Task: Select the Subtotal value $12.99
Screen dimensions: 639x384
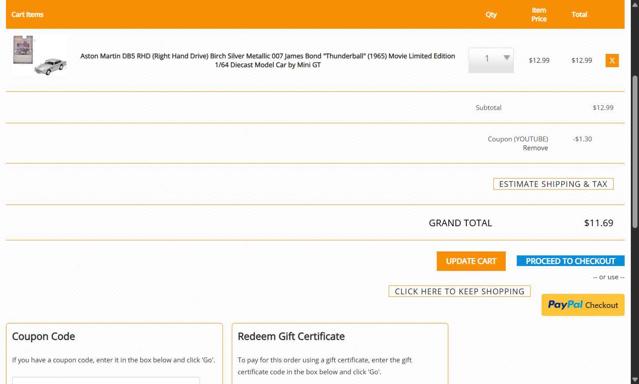Action: (x=603, y=108)
